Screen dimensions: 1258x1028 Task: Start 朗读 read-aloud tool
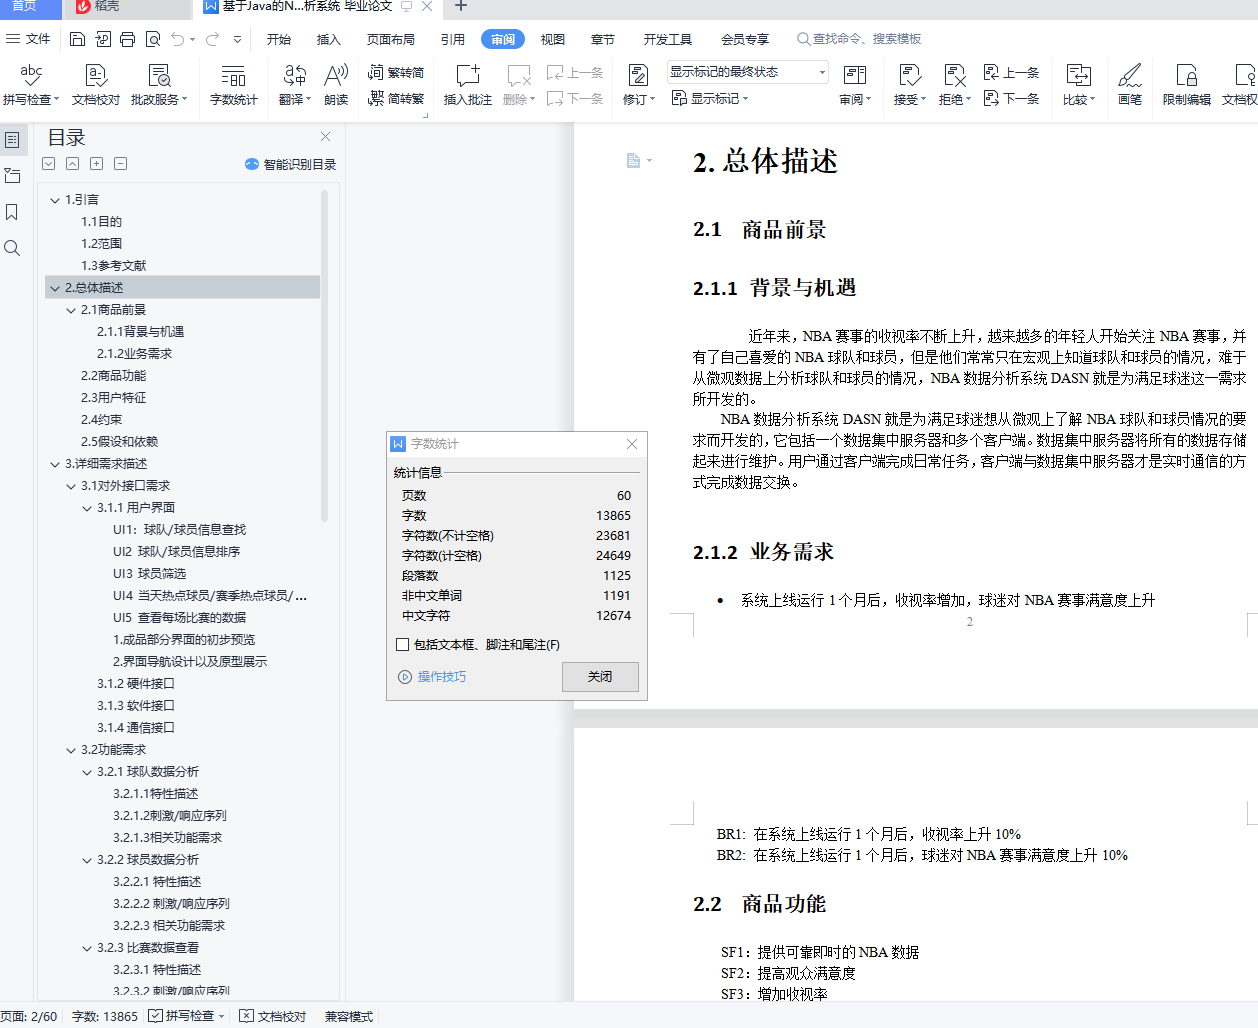click(336, 85)
